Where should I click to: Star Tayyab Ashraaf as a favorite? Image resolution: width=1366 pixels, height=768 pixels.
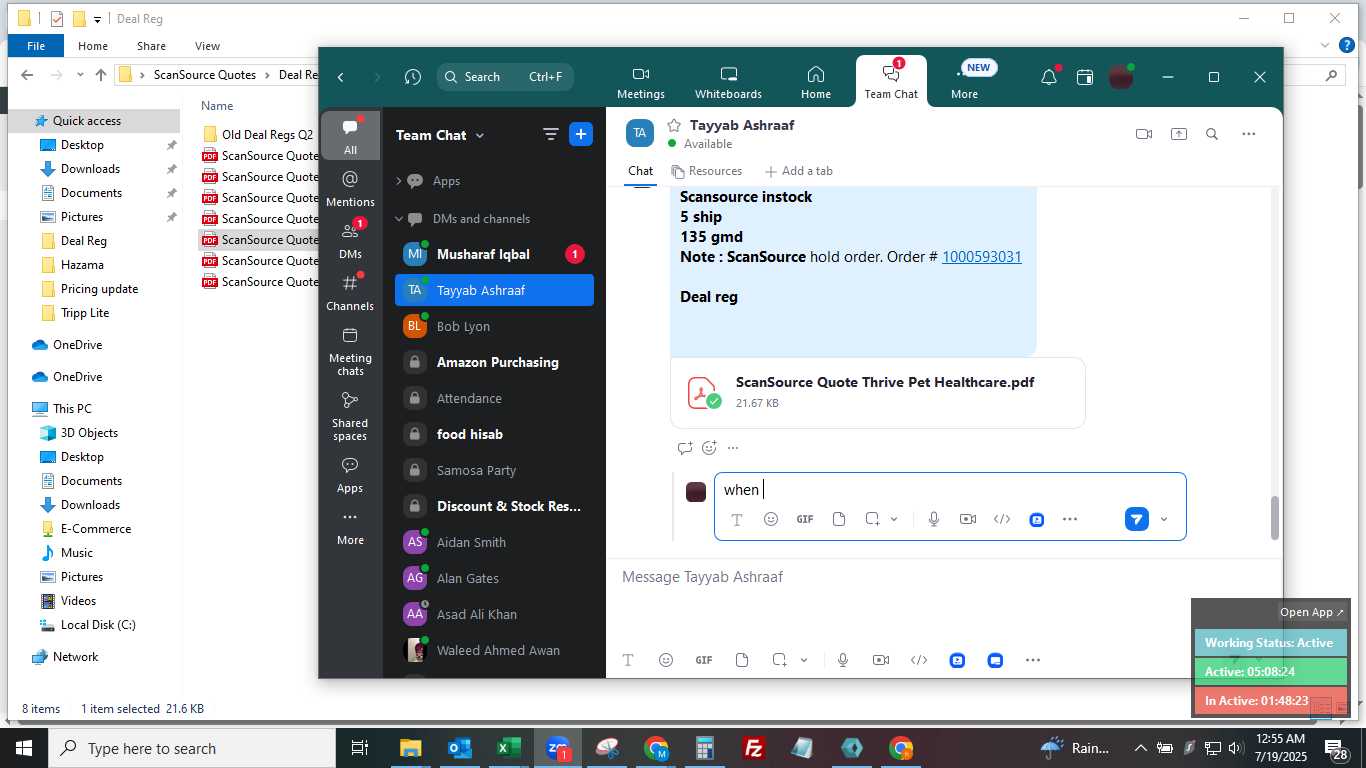674,125
